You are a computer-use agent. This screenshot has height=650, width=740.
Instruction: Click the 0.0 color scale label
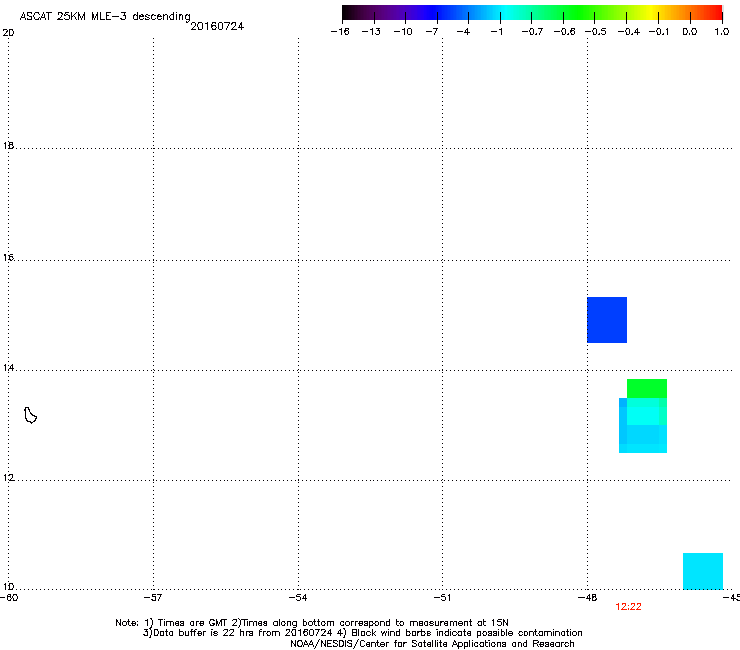(x=690, y=32)
